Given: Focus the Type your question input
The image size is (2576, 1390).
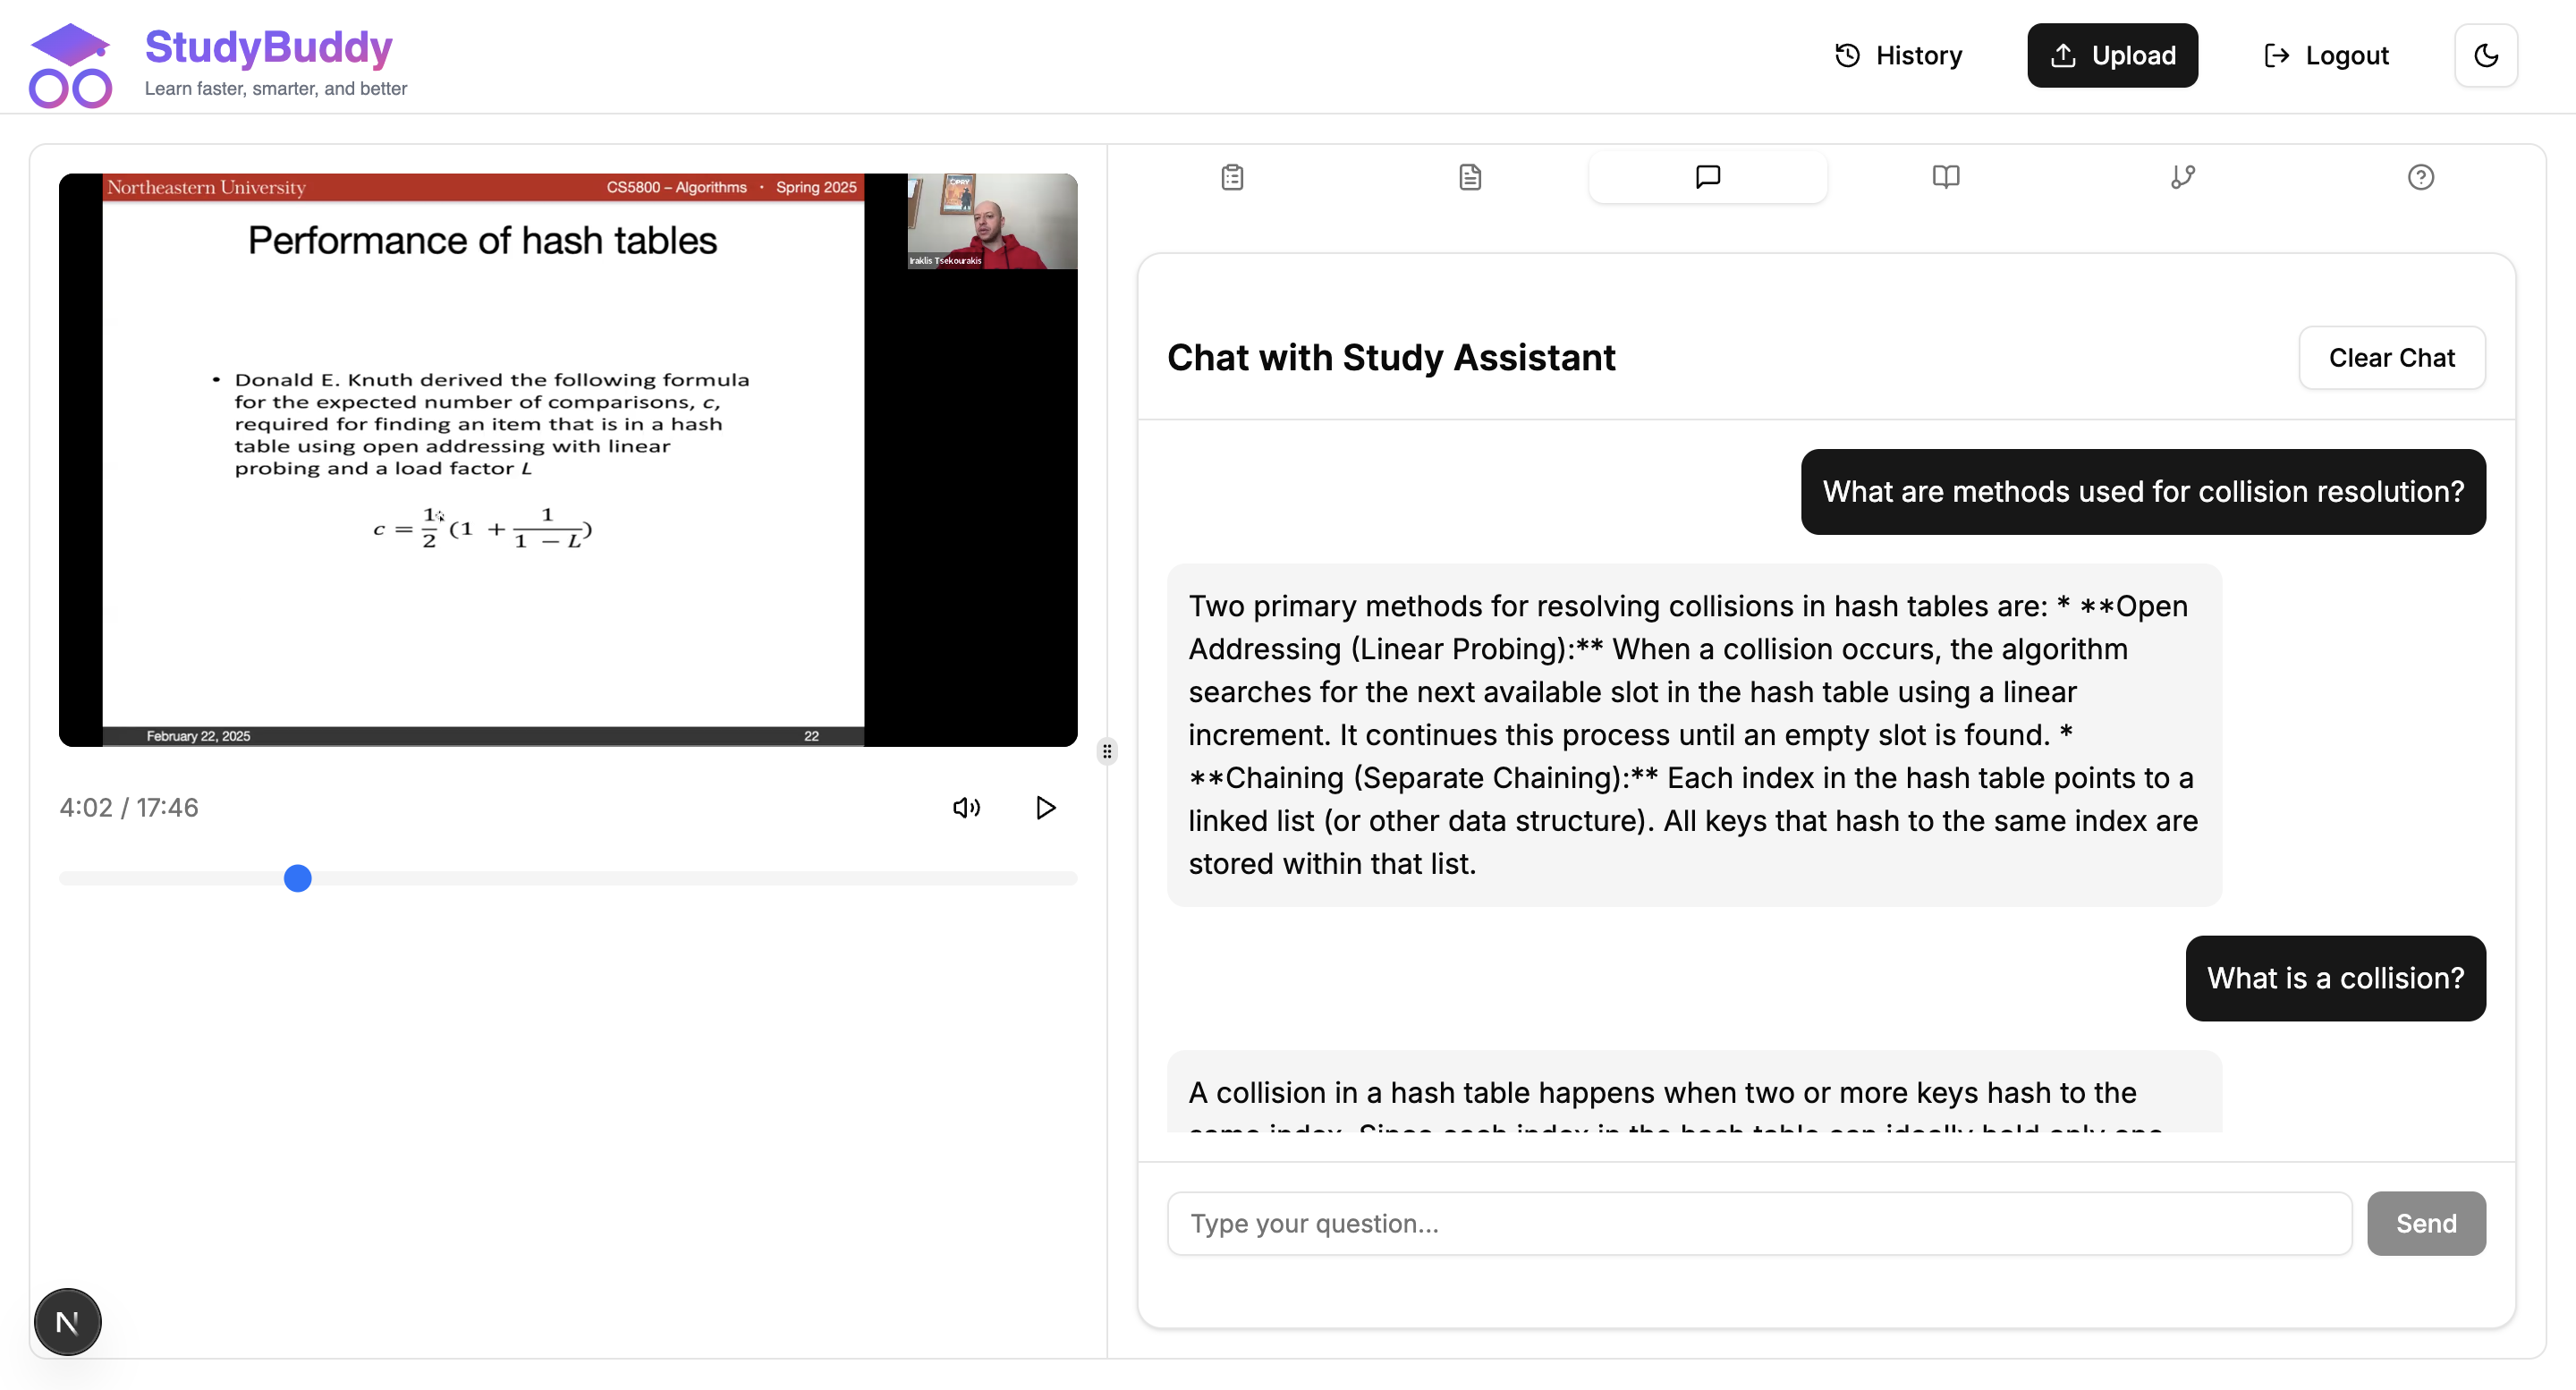Looking at the screenshot, I should tap(1758, 1223).
